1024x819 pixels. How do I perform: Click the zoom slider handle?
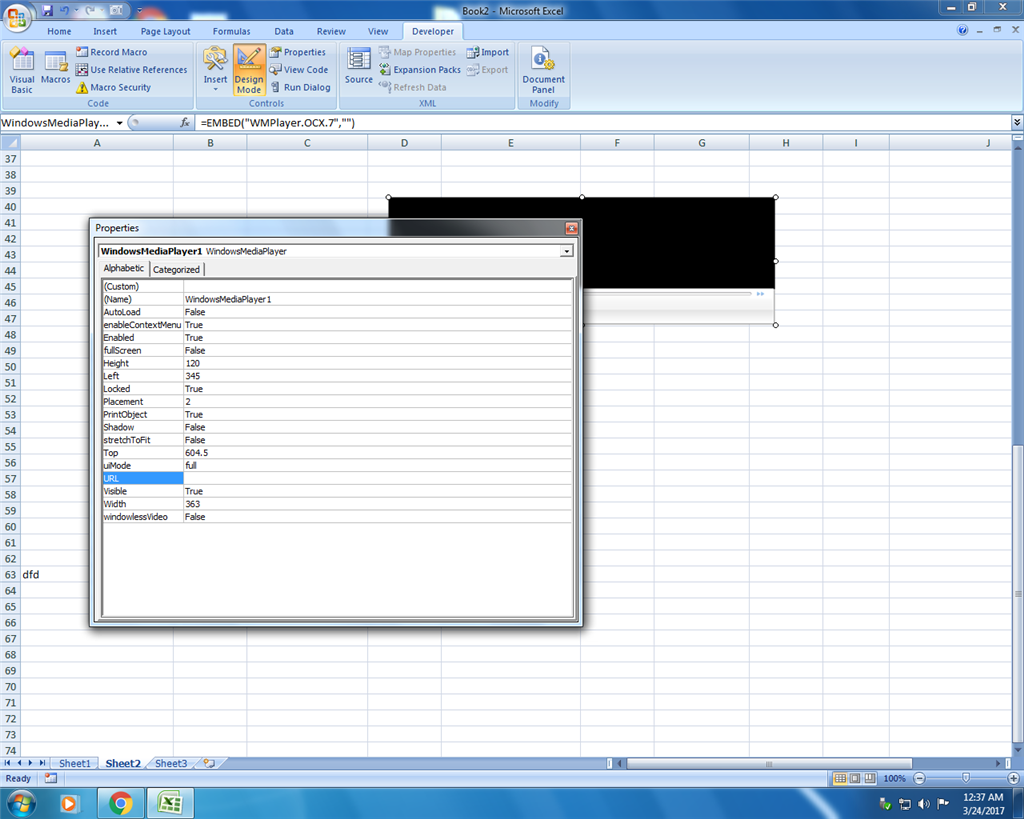coord(966,779)
